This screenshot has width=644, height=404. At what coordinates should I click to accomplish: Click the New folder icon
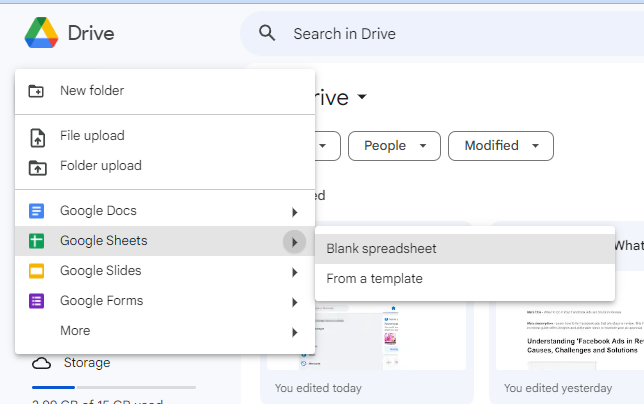(x=36, y=91)
